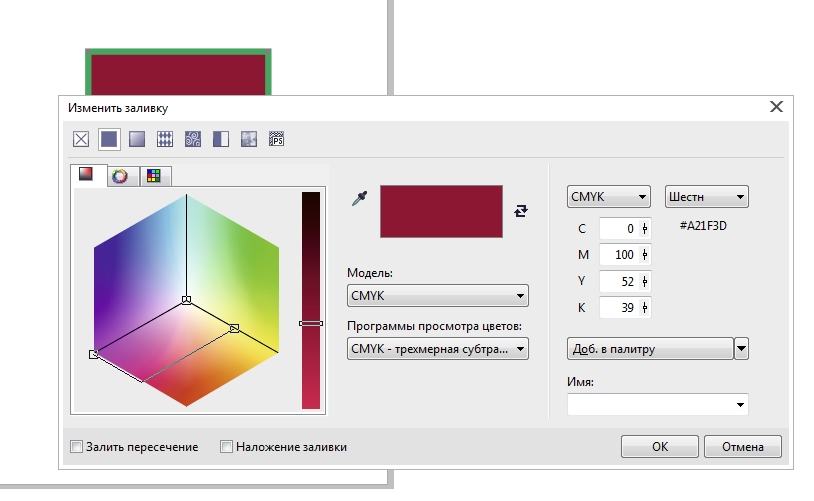Viewport: 814px width, 501px height.
Task: Click the hexagon color picker area
Action: click(x=186, y=300)
